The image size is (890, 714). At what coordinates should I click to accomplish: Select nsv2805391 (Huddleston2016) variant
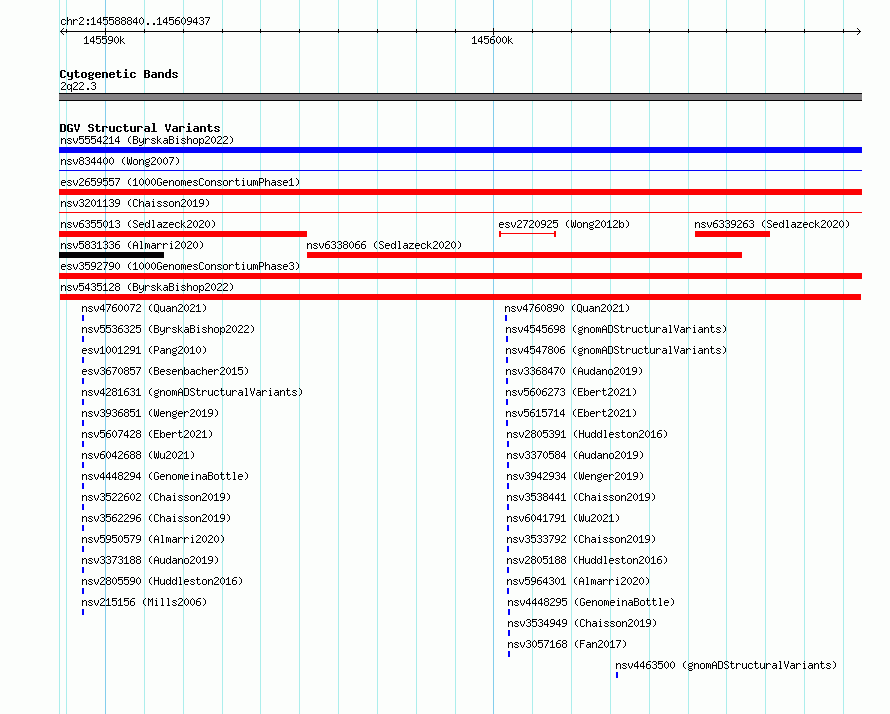click(587, 434)
